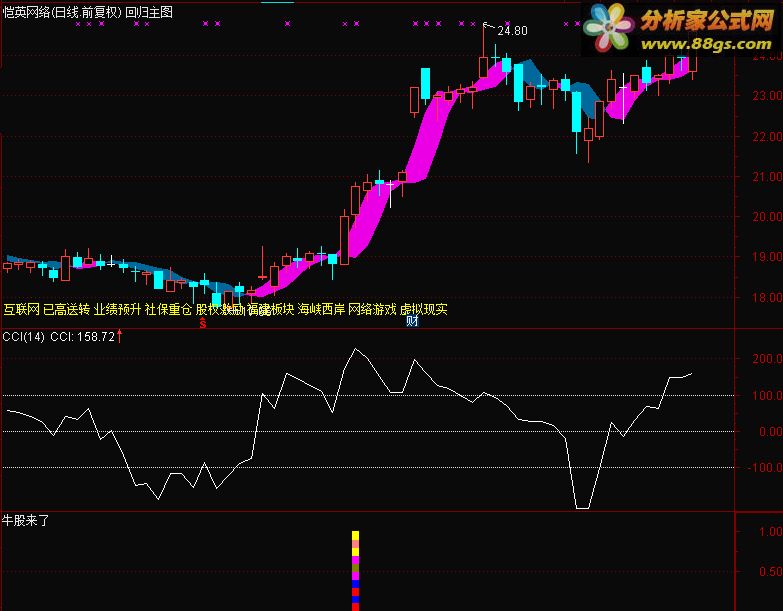The width and height of the screenshot is (783, 611).
Task: Click the -100.0 CCI axis label
Action: point(765,468)
